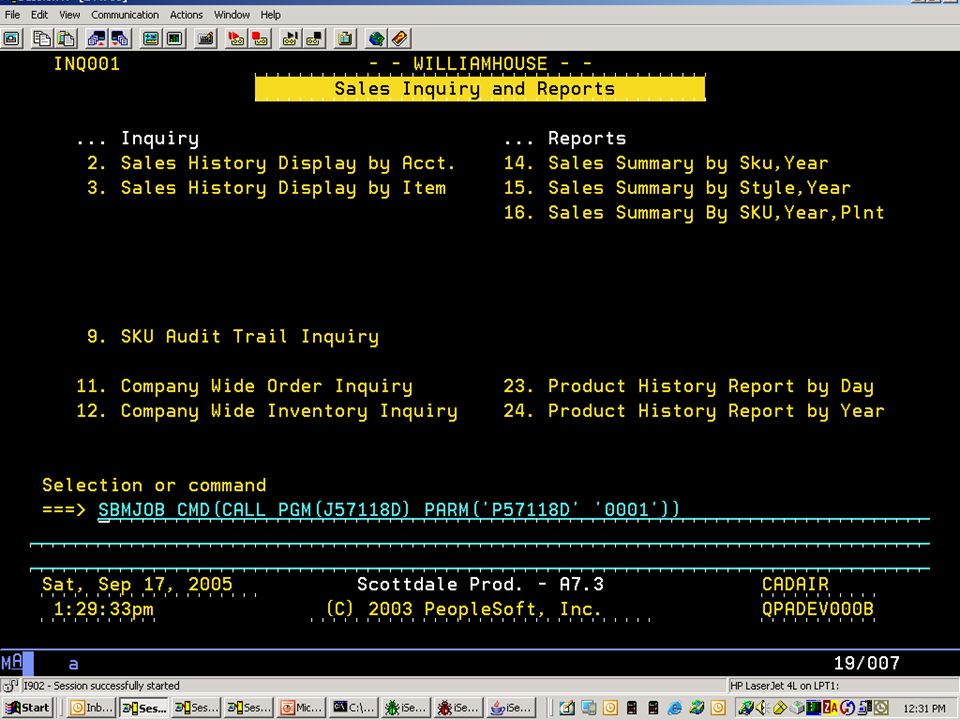960x720 pixels.
Task: Click the 1:29:33pm time display
Action: pyautogui.click(x=103, y=609)
